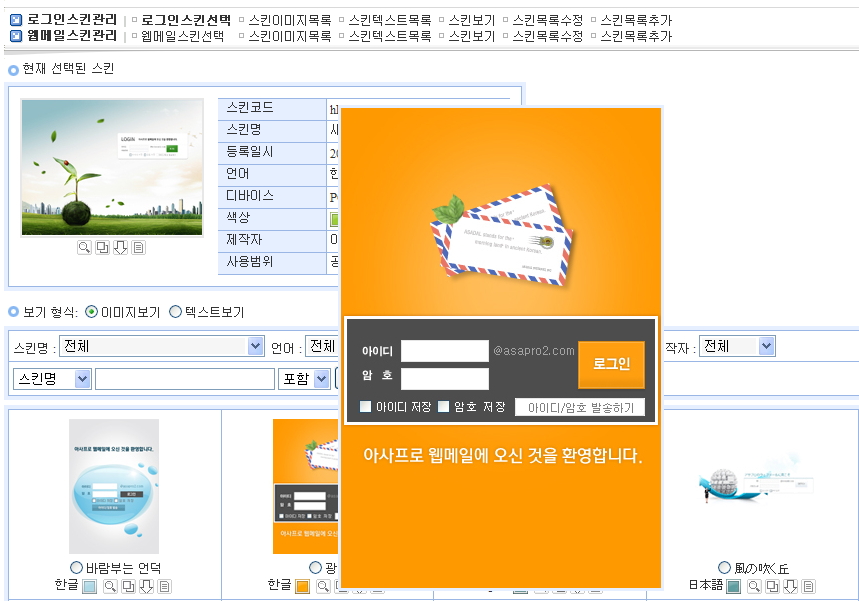This screenshot has width=859, height=601.
Task: Click the search text field beside 스킨명 dropdown
Action: tap(184, 379)
